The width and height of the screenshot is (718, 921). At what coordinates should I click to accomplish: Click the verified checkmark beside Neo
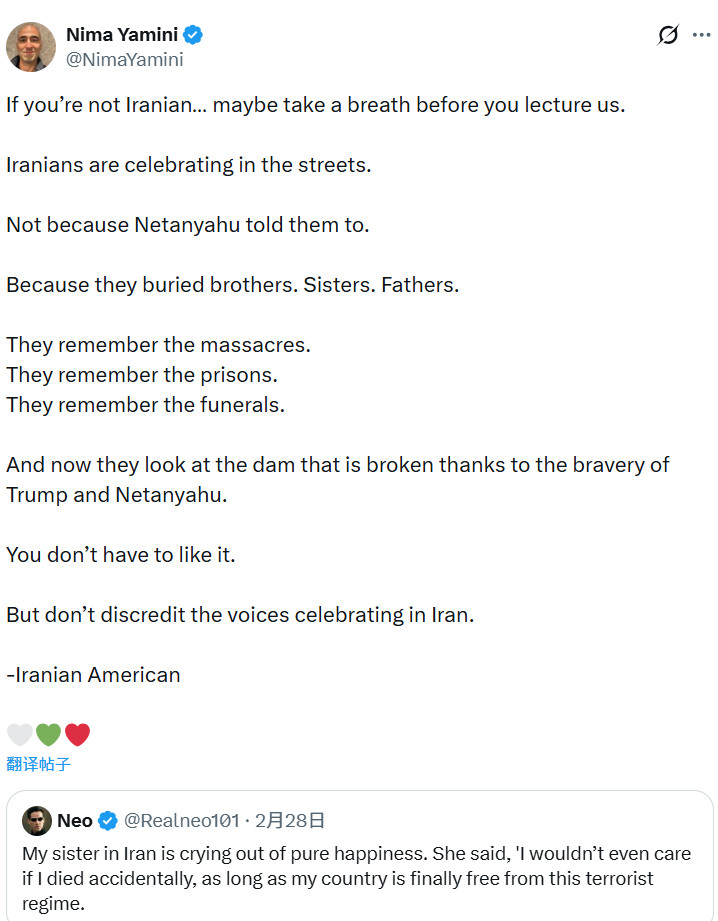tap(106, 820)
